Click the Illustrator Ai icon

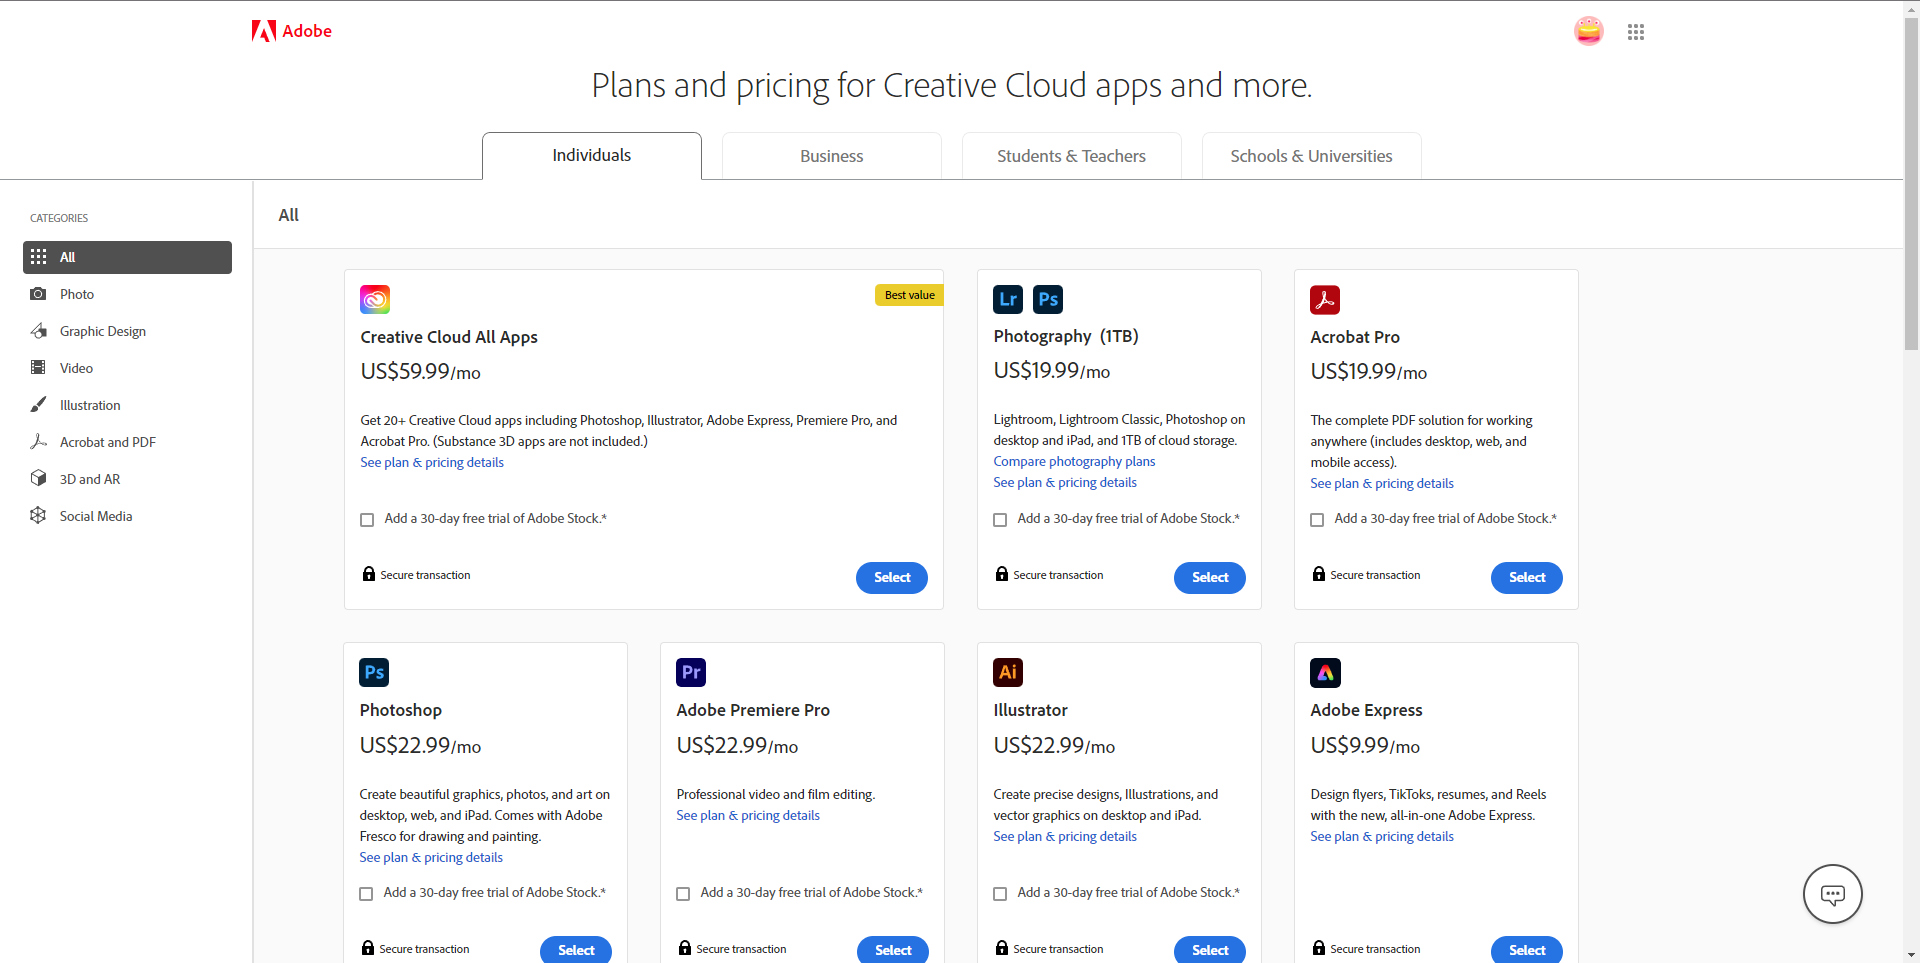pos(1008,672)
